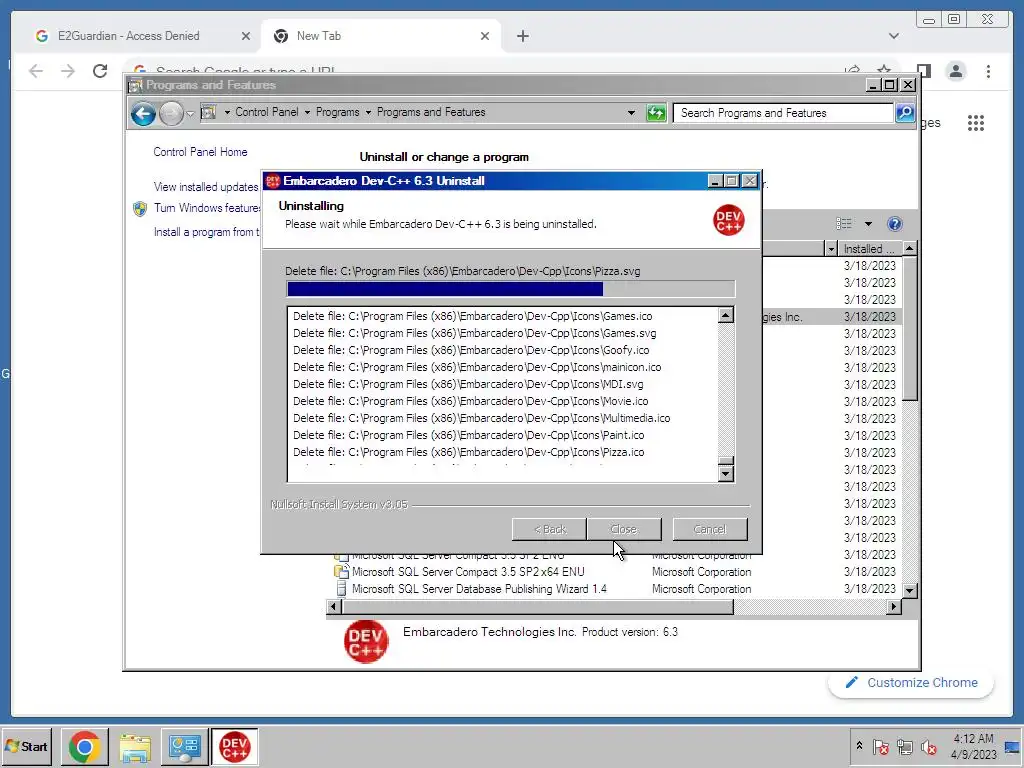The height and width of the screenshot is (768, 1024).
Task: Open view options dropdown arrow
Action: click(x=868, y=224)
